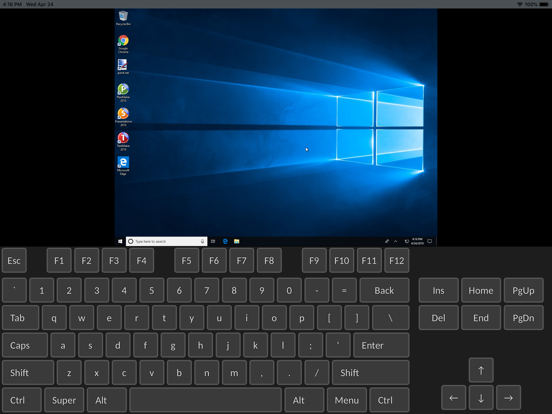Tap the left arrow key
The width and height of the screenshot is (552, 414).
tap(454, 398)
